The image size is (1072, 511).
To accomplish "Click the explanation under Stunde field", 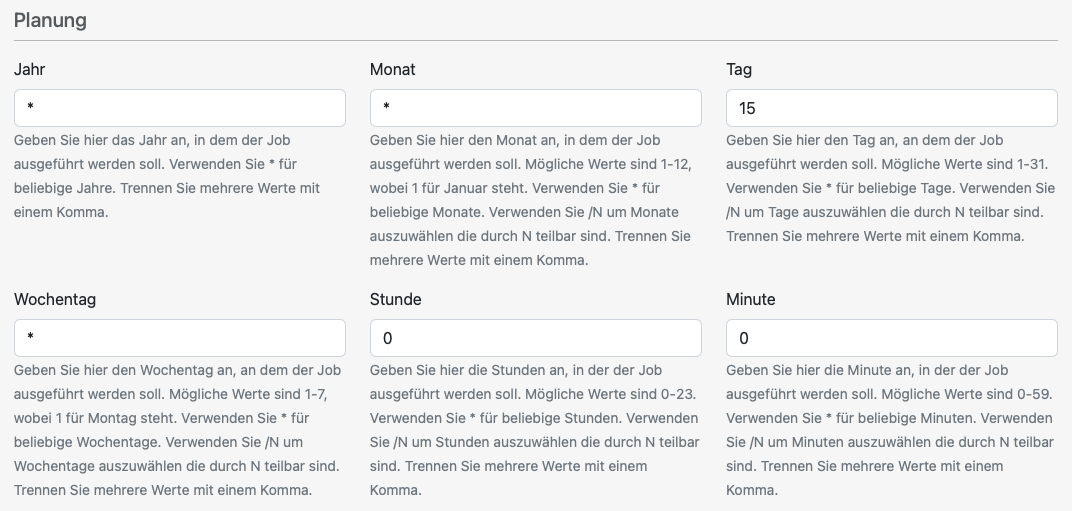I will point(534,430).
